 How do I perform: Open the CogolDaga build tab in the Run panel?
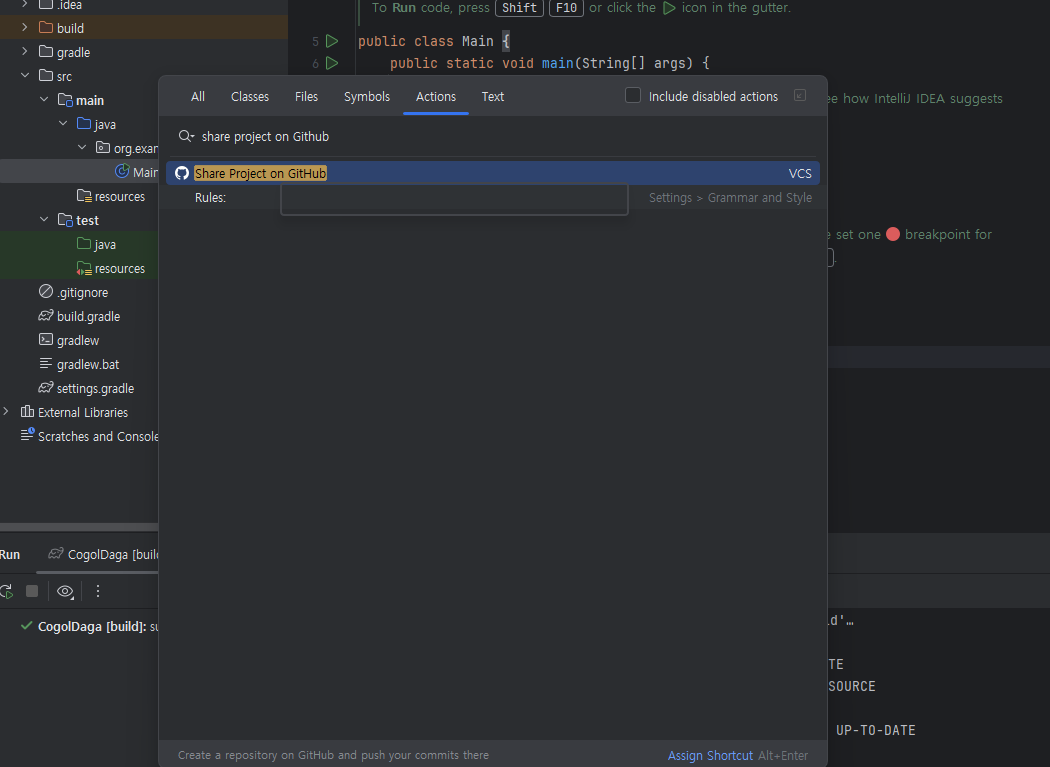point(103,555)
